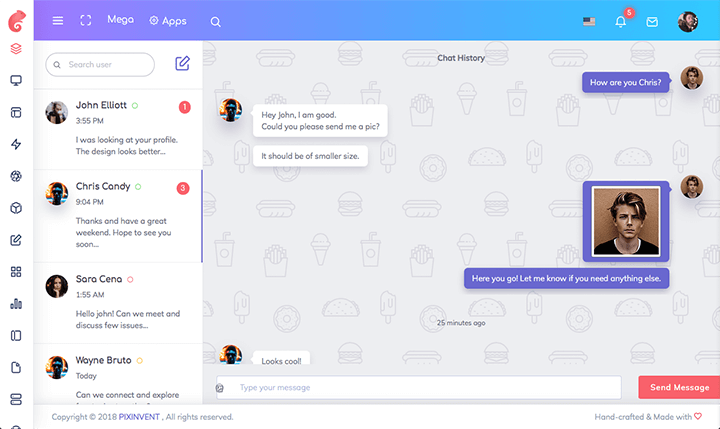Click 'Hey John, I am good.' message
The height and width of the screenshot is (429, 720).
tap(320, 120)
